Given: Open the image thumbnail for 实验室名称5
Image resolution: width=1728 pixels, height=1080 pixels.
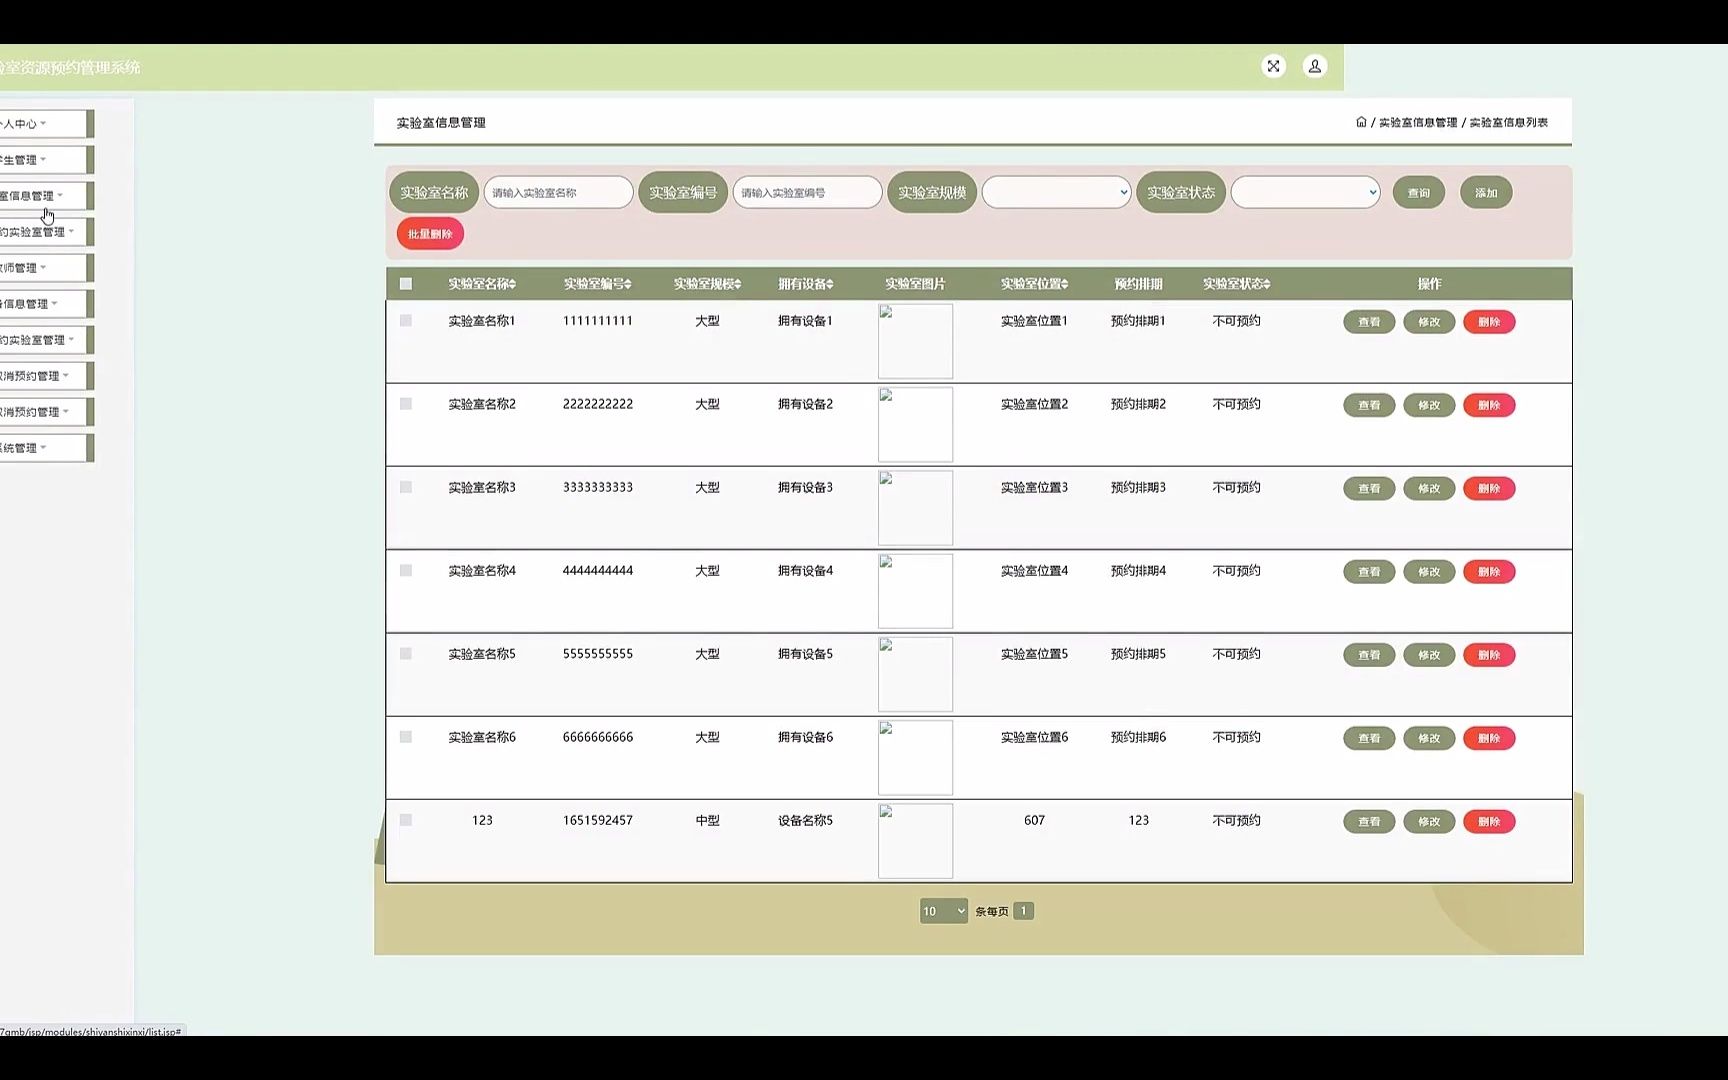Looking at the screenshot, I should pyautogui.click(x=915, y=674).
